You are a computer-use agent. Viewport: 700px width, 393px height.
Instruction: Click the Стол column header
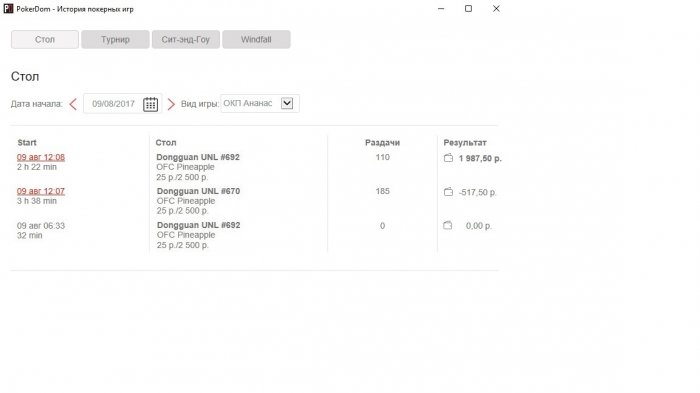166,142
